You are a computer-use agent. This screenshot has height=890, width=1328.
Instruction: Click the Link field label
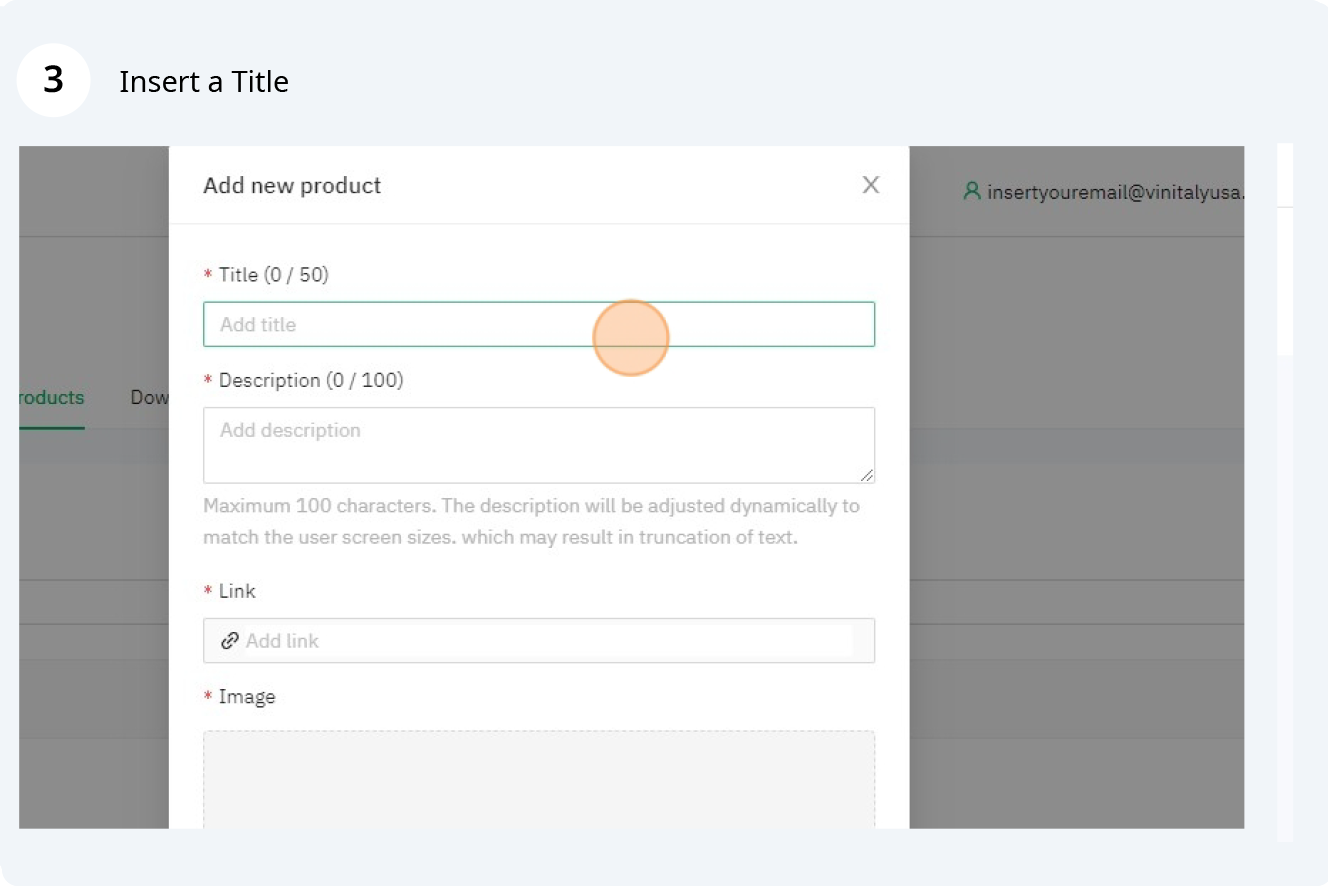click(237, 591)
